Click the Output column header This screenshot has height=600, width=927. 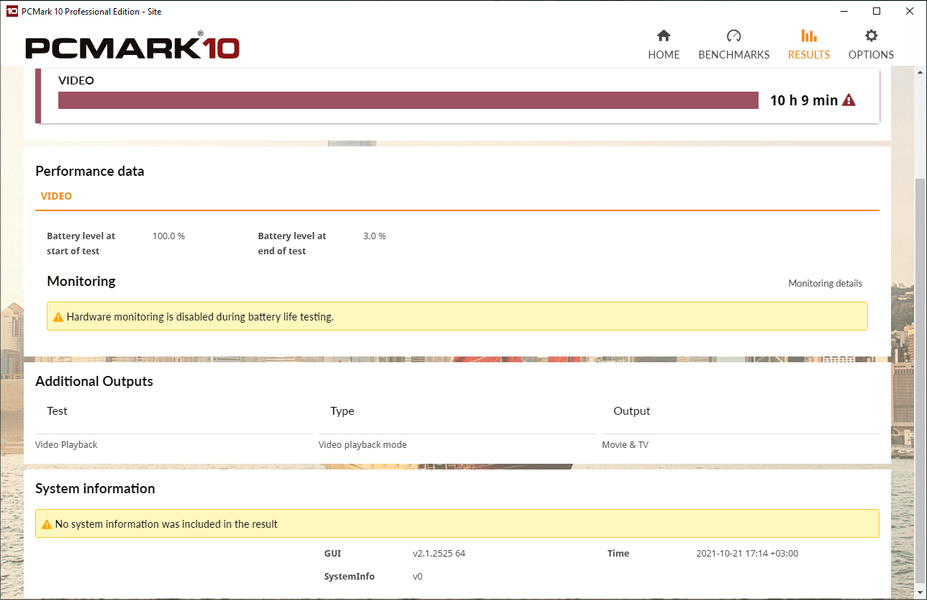(x=631, y=411)
